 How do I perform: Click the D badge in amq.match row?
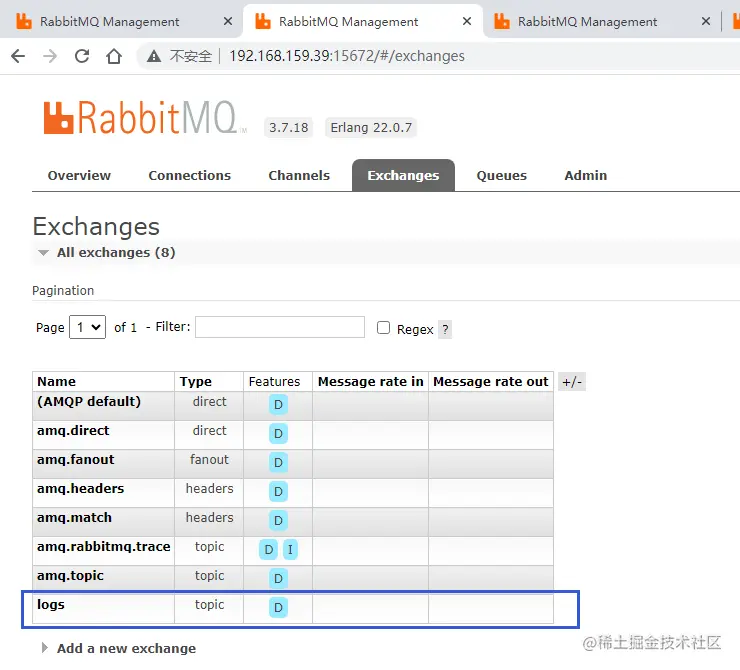(278, 520)
